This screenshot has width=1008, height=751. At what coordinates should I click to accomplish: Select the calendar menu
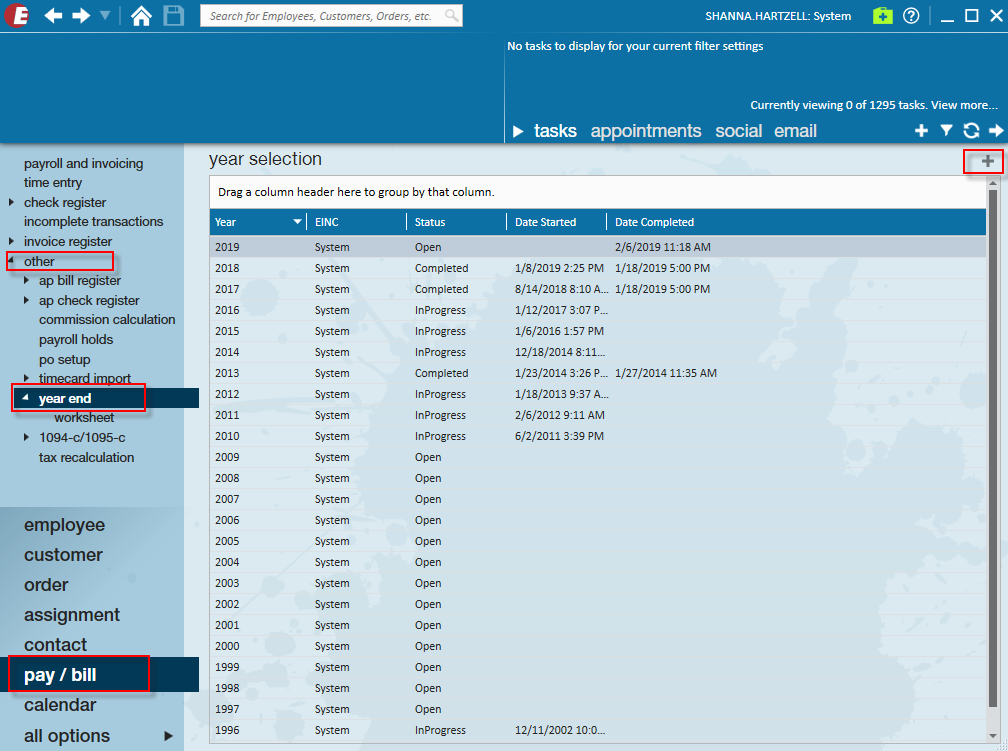pyautogui.click(x=60, y=705)
